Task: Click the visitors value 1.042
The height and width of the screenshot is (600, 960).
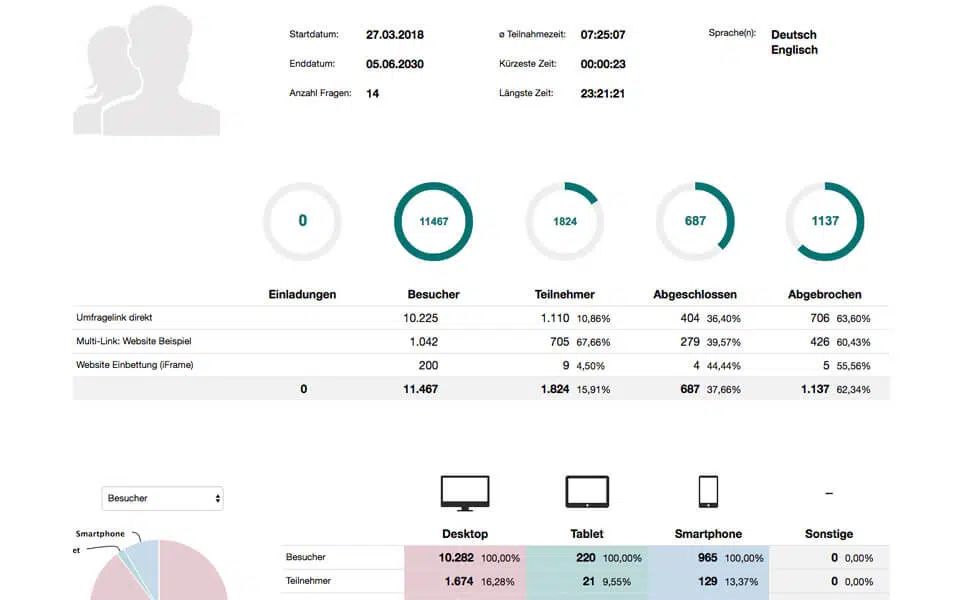Action: [424, 342]
